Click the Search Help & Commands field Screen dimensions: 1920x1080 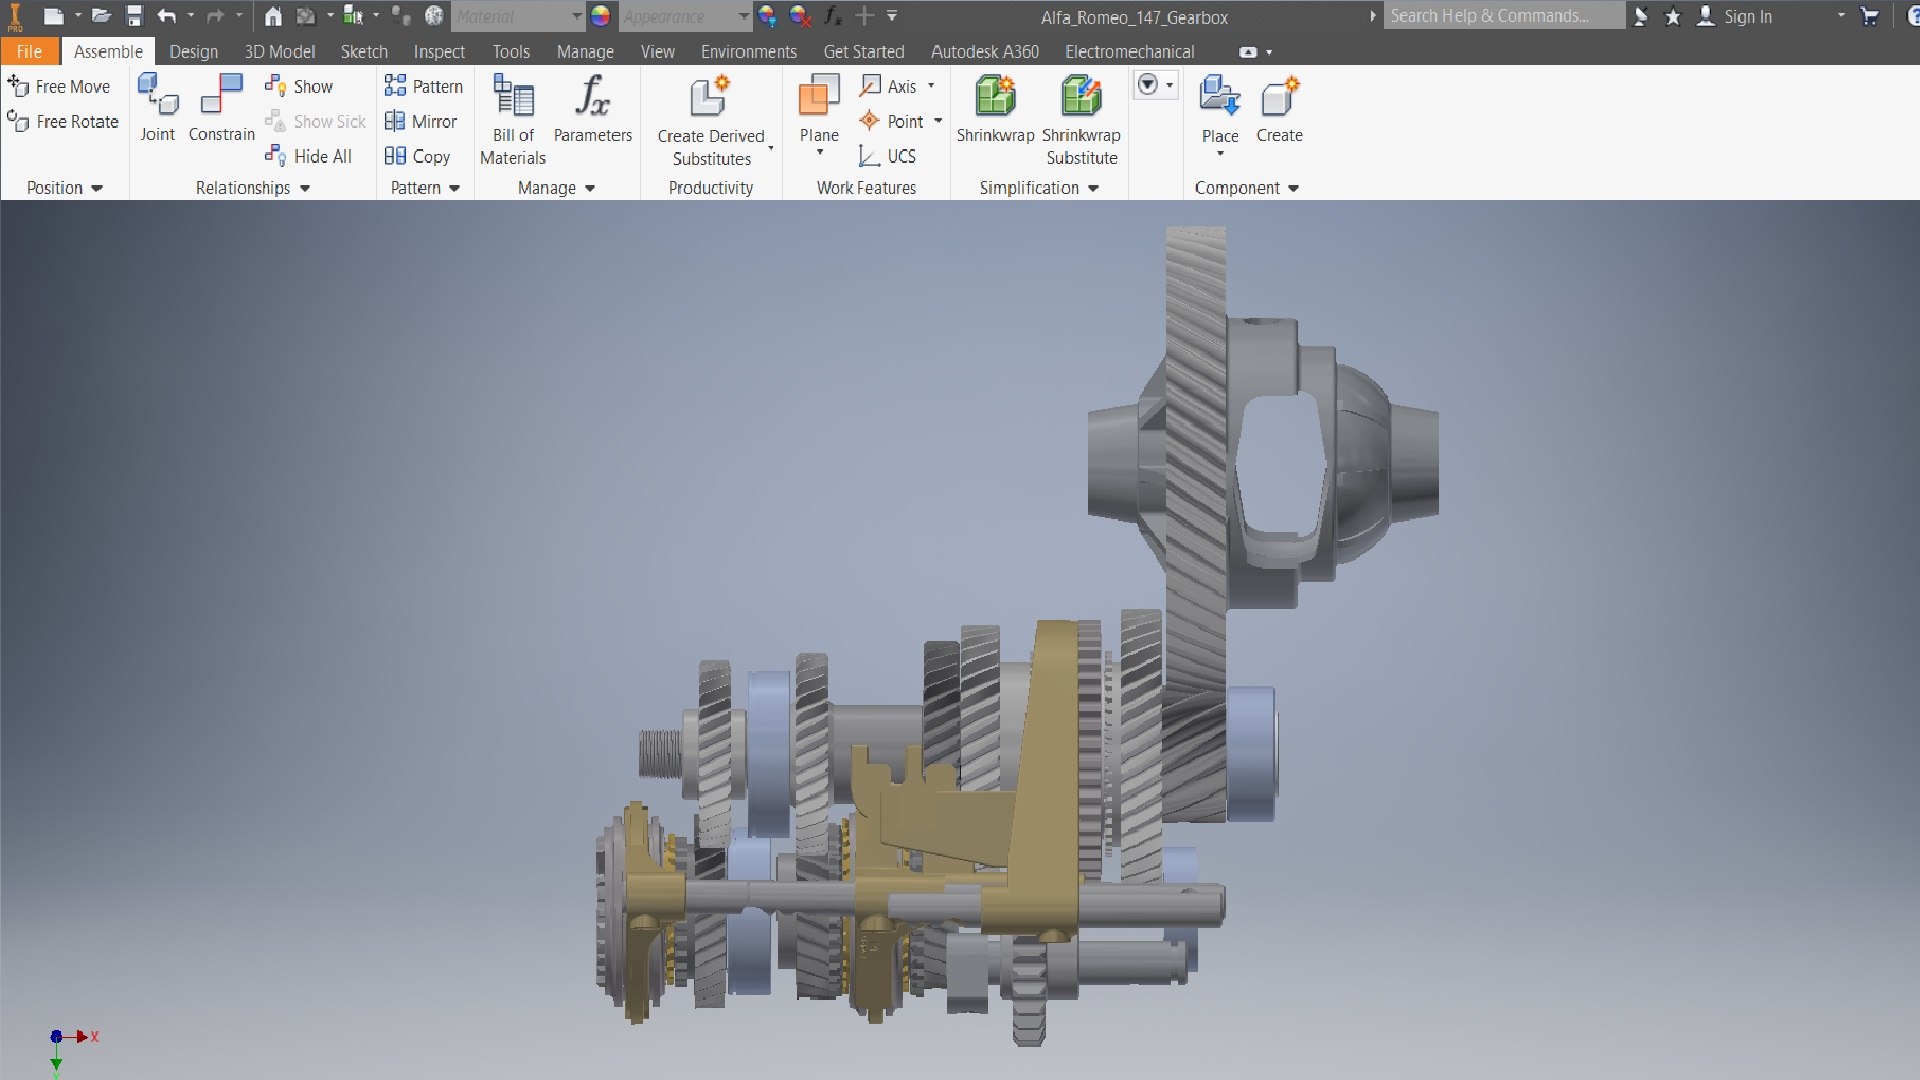point(1503,16)
